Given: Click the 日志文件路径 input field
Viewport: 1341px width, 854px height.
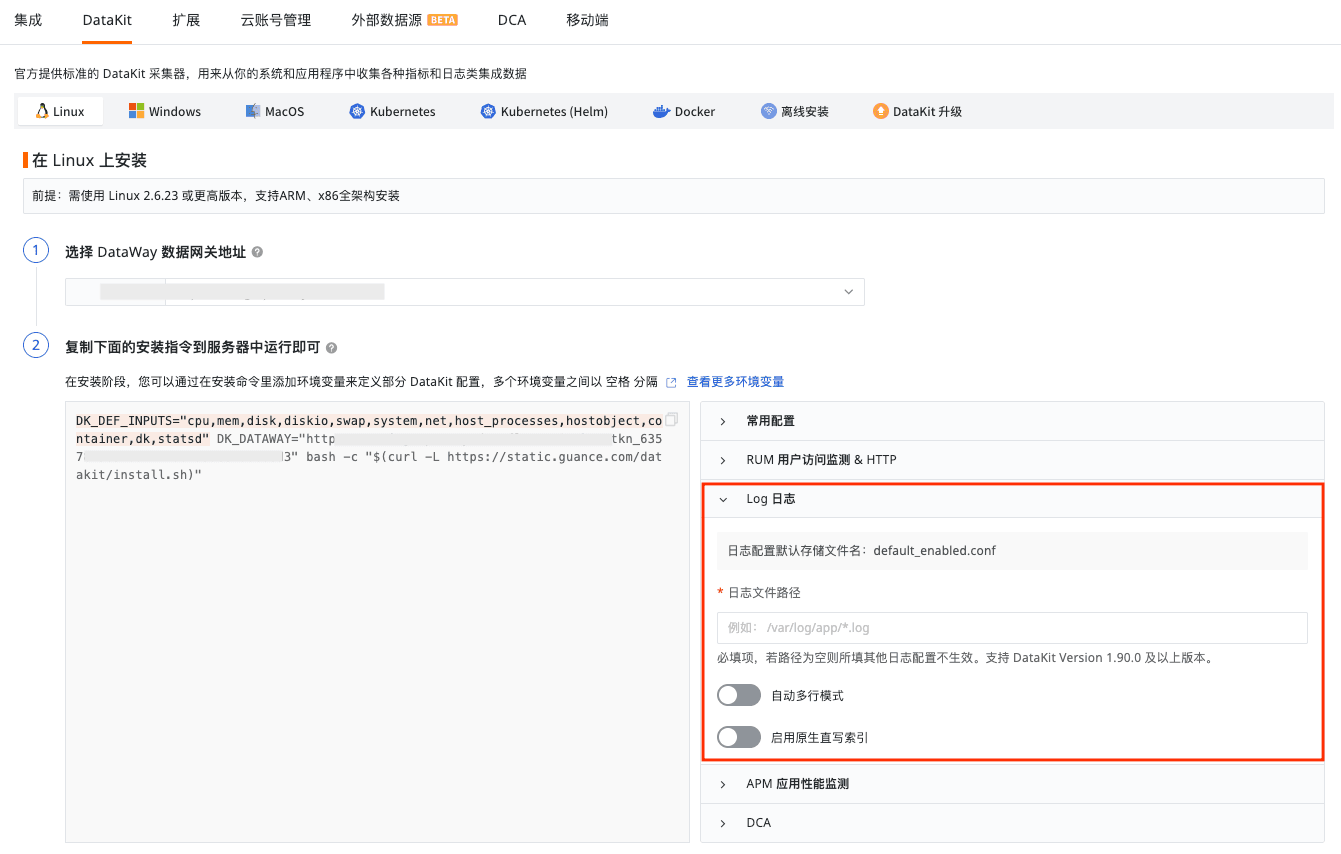Looking at the screenshot, I should pos(1012,628).
